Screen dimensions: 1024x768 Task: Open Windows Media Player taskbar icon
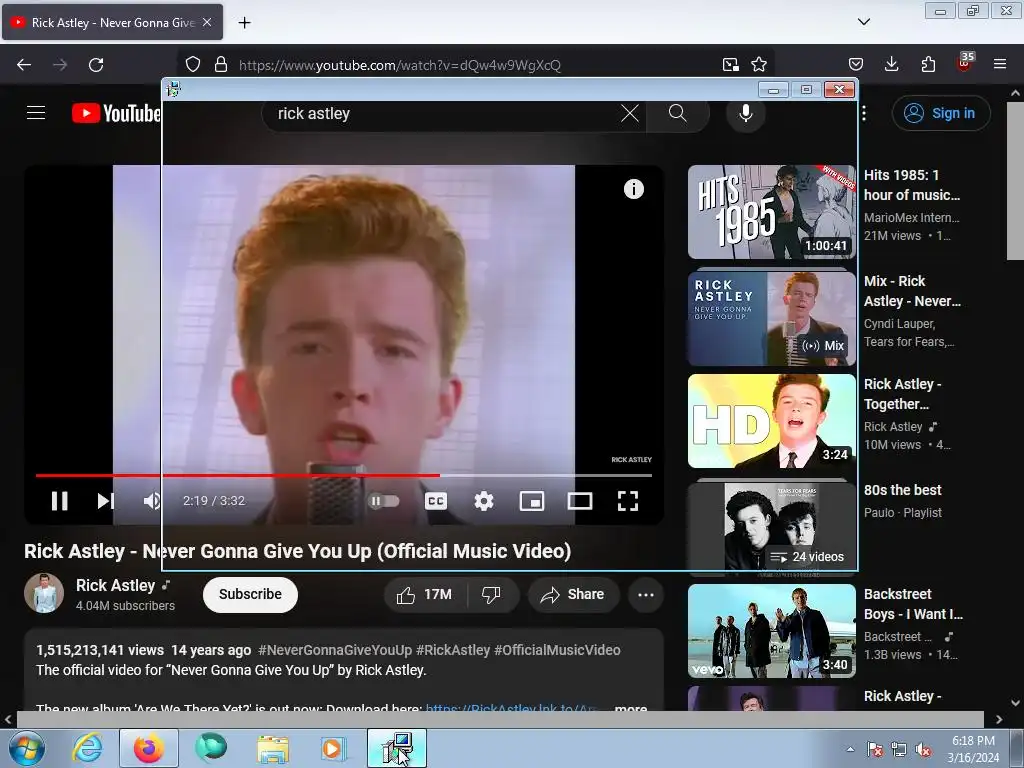332,748
